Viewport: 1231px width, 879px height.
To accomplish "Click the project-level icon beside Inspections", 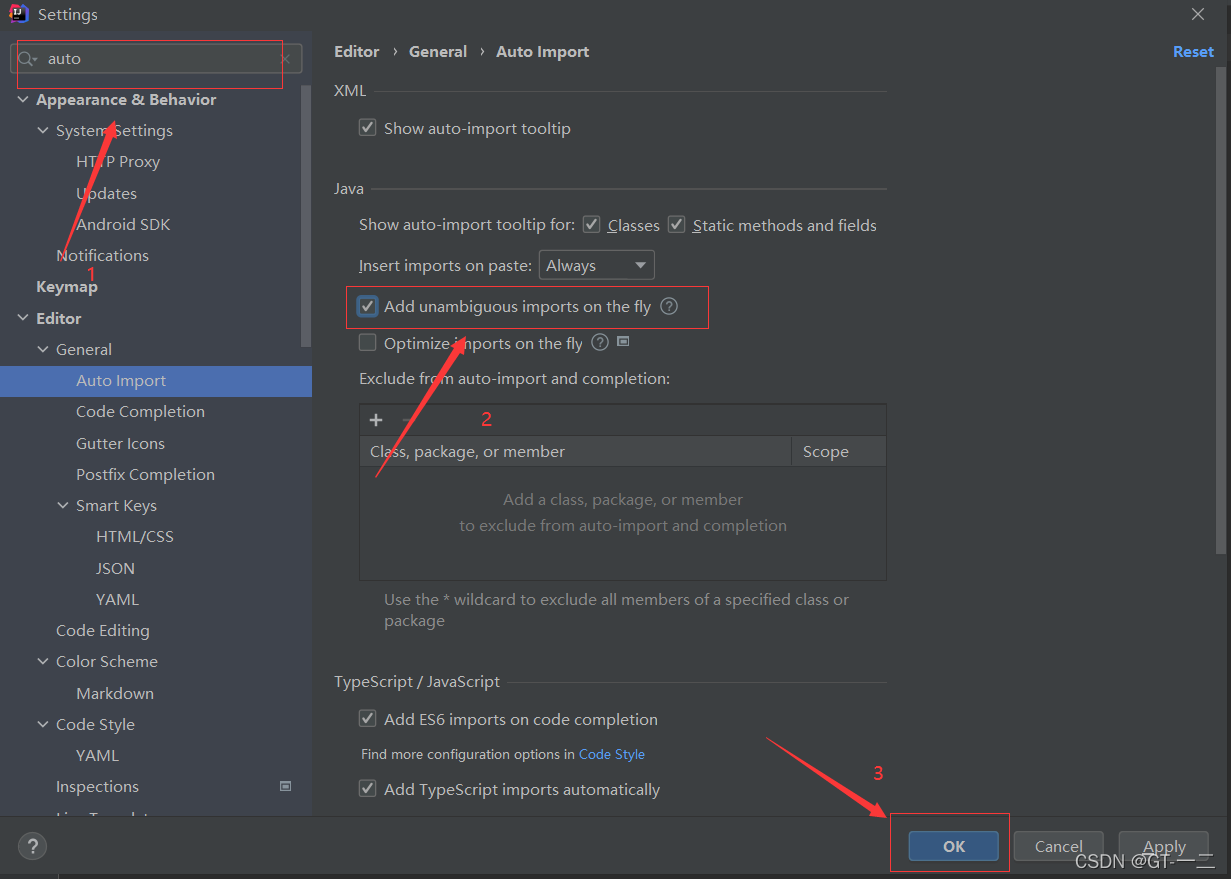I will point(285,786).
